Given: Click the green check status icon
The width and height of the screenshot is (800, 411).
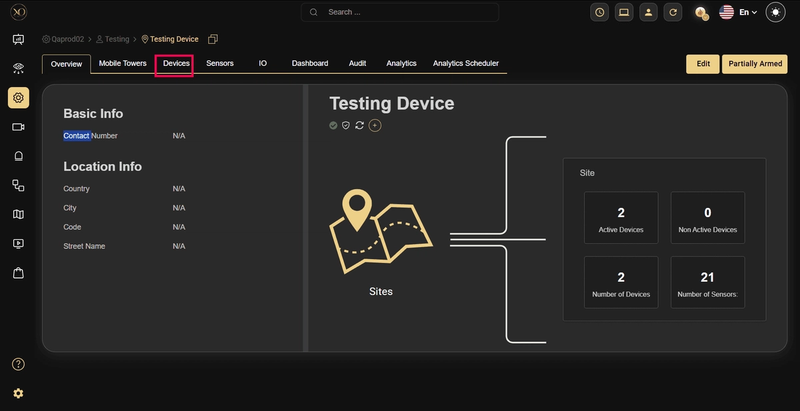Looking at the screenshot, I should [333, 125].
